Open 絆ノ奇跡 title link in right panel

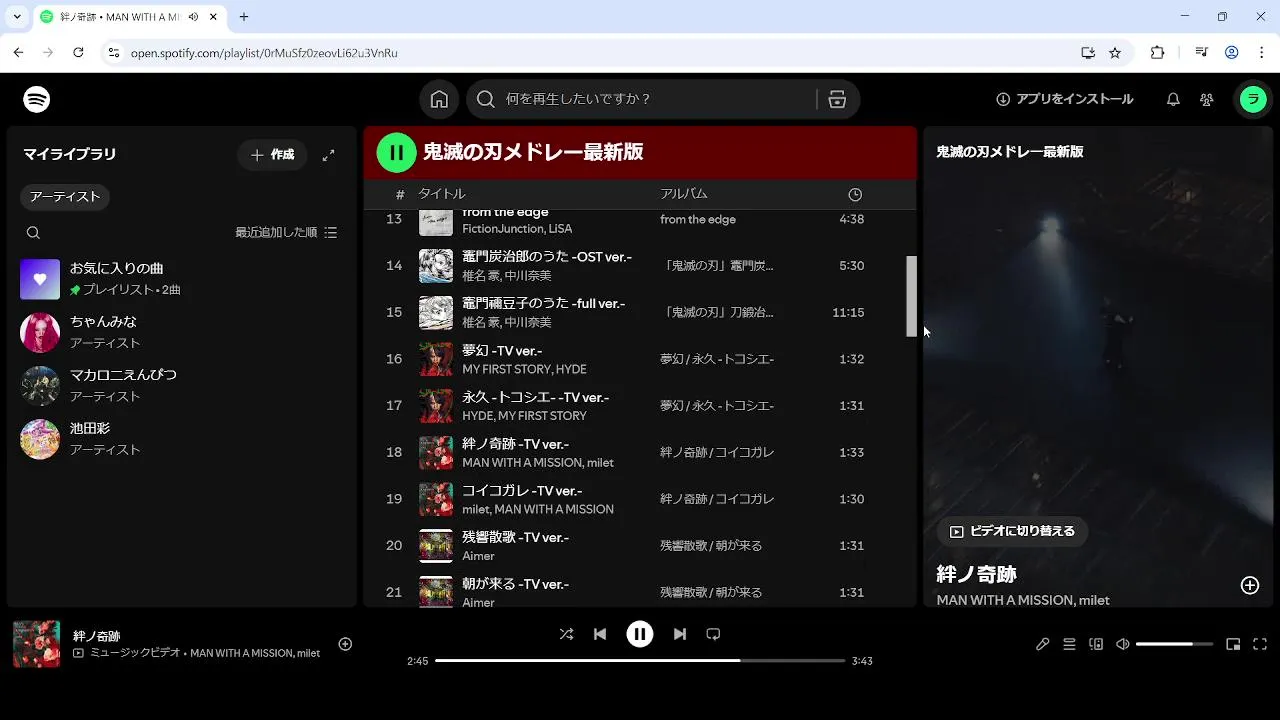click(977, 575)
